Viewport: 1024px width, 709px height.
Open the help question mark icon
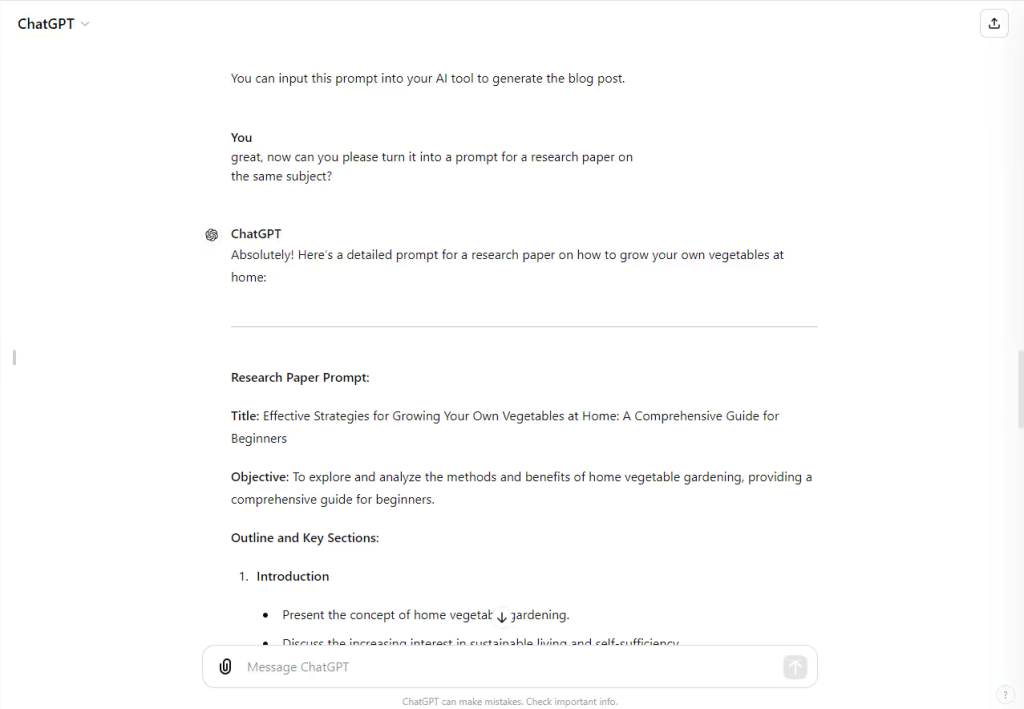(x=1005, y=694)
